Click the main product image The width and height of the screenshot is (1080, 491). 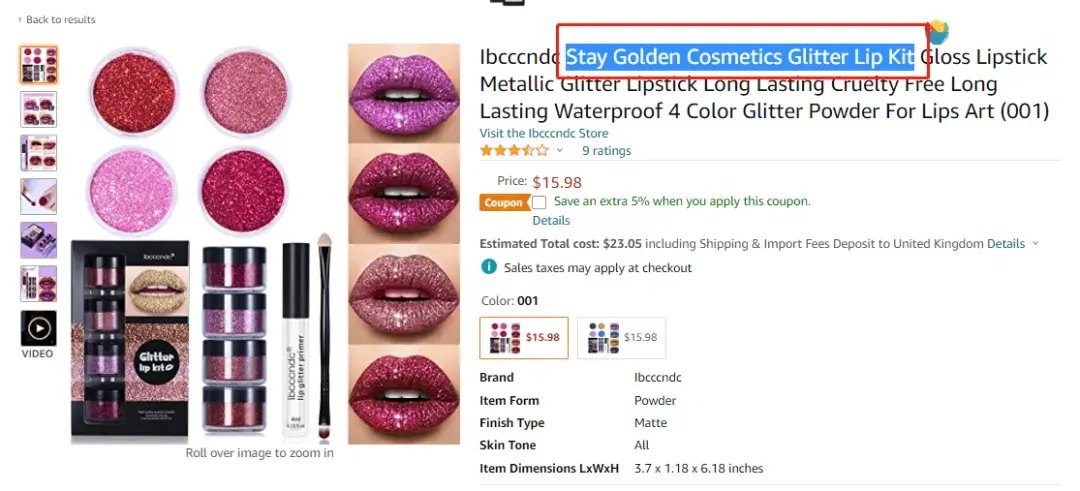tap(265, 243)
